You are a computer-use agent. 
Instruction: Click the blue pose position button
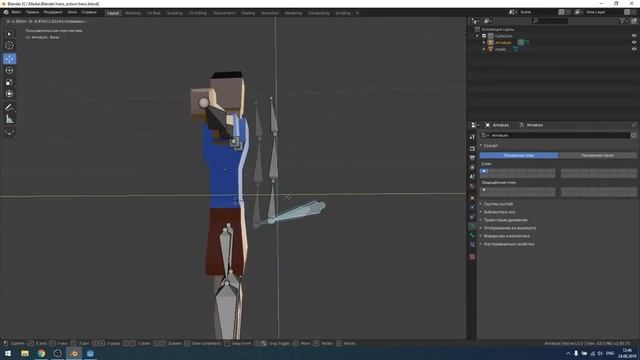tap(519, 156)
